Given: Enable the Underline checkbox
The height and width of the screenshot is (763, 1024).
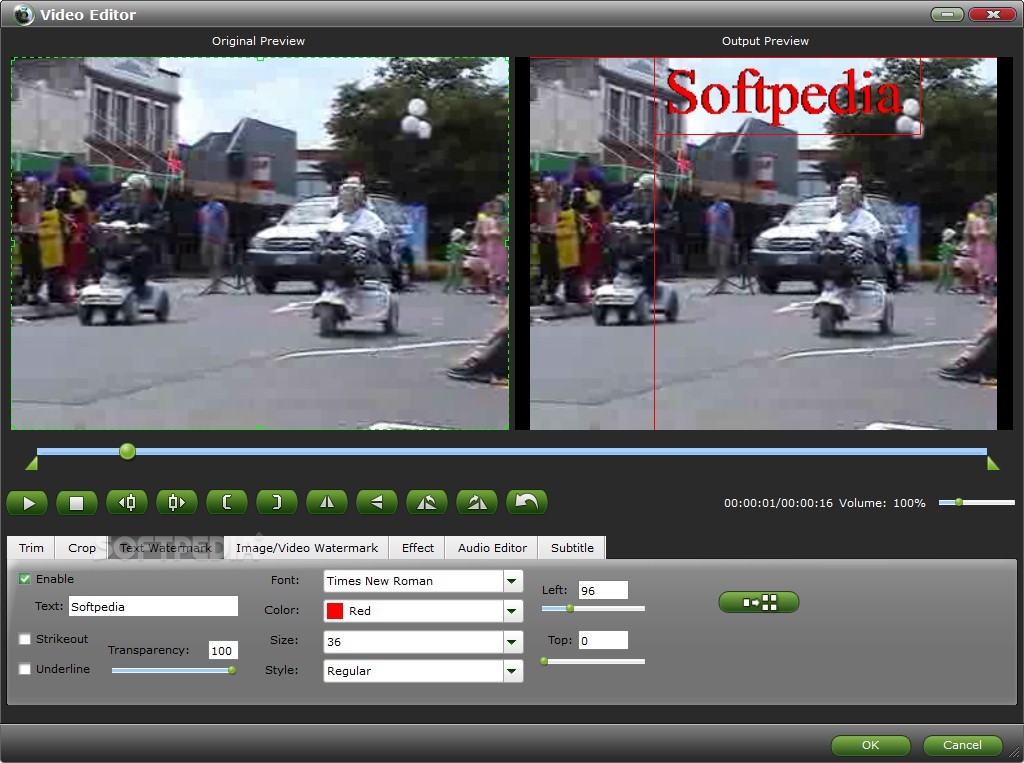Looking at the screenshot, I should click(25, 669).
